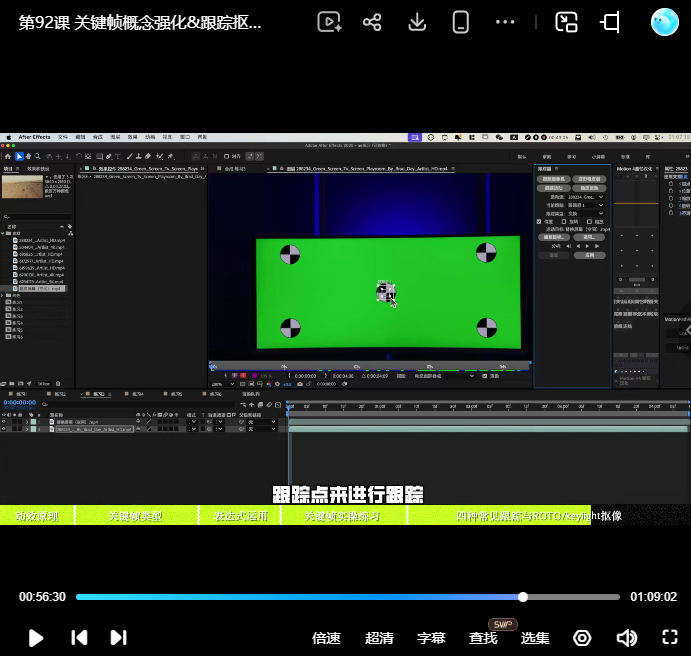Click 查找 search button with SVIP badge
Image resolution: width=691 pixels, height=656 pixels.
(x=483, y=638)
